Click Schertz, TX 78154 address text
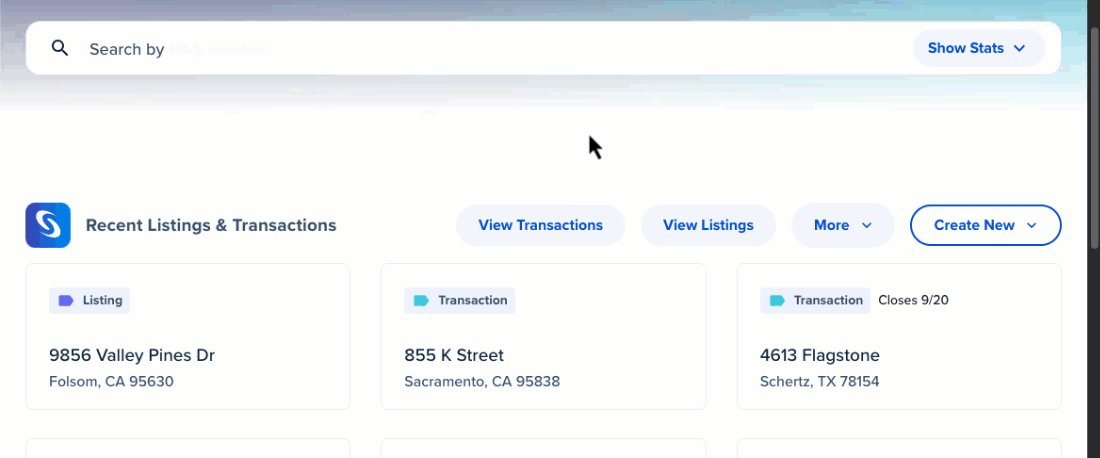Viewport: 1100px width, 458px height. point(819,382)
